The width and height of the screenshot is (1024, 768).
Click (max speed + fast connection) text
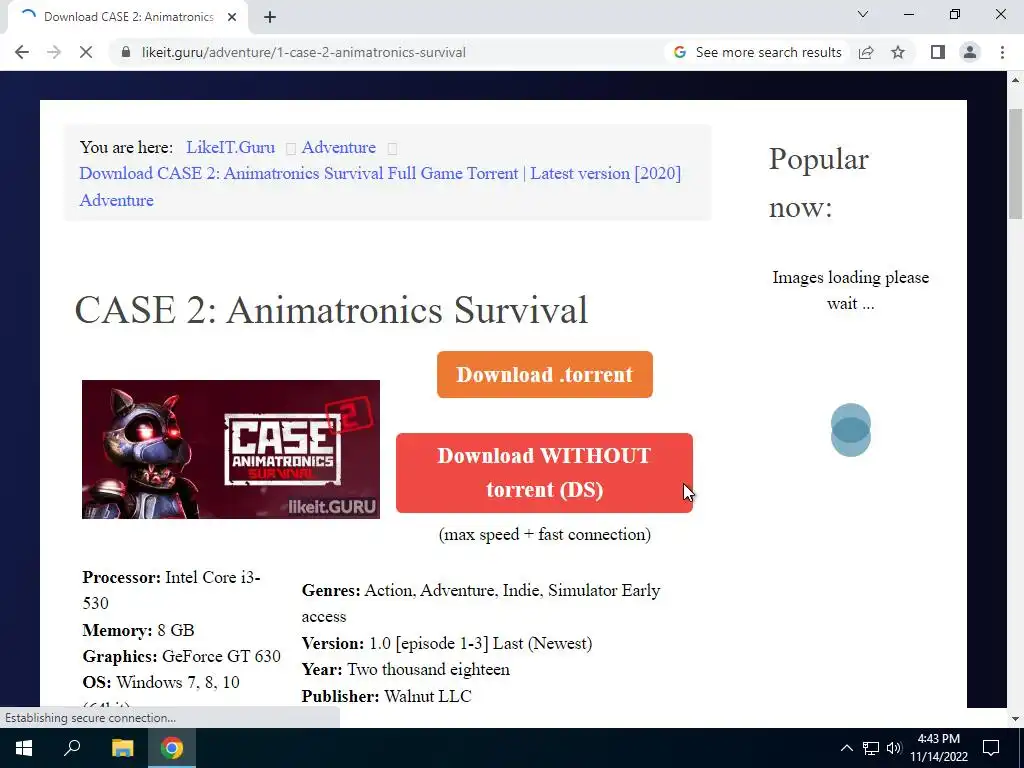tap(545, 534)
